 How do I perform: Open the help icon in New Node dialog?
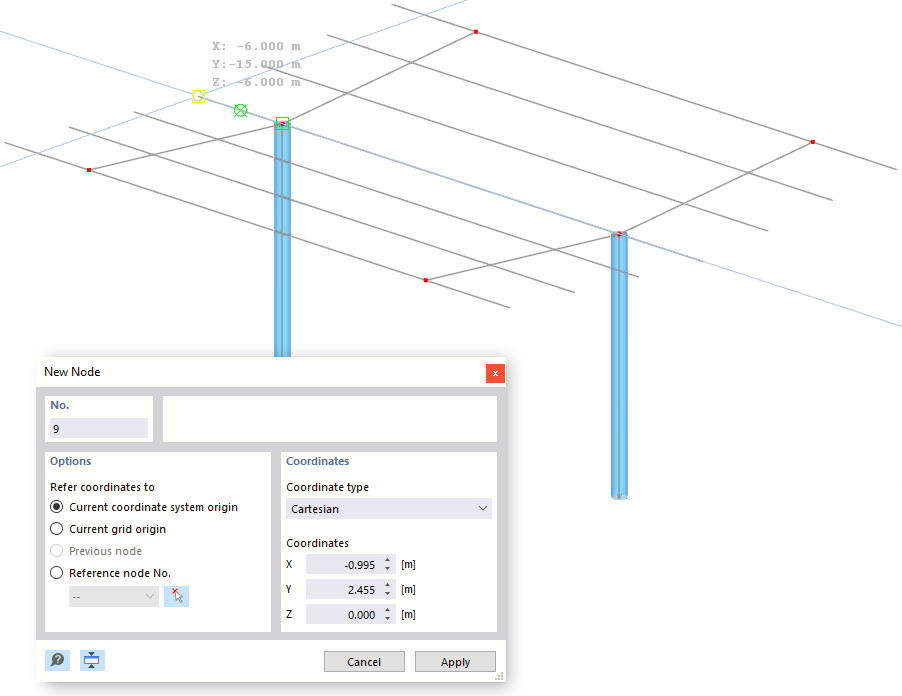58,660
